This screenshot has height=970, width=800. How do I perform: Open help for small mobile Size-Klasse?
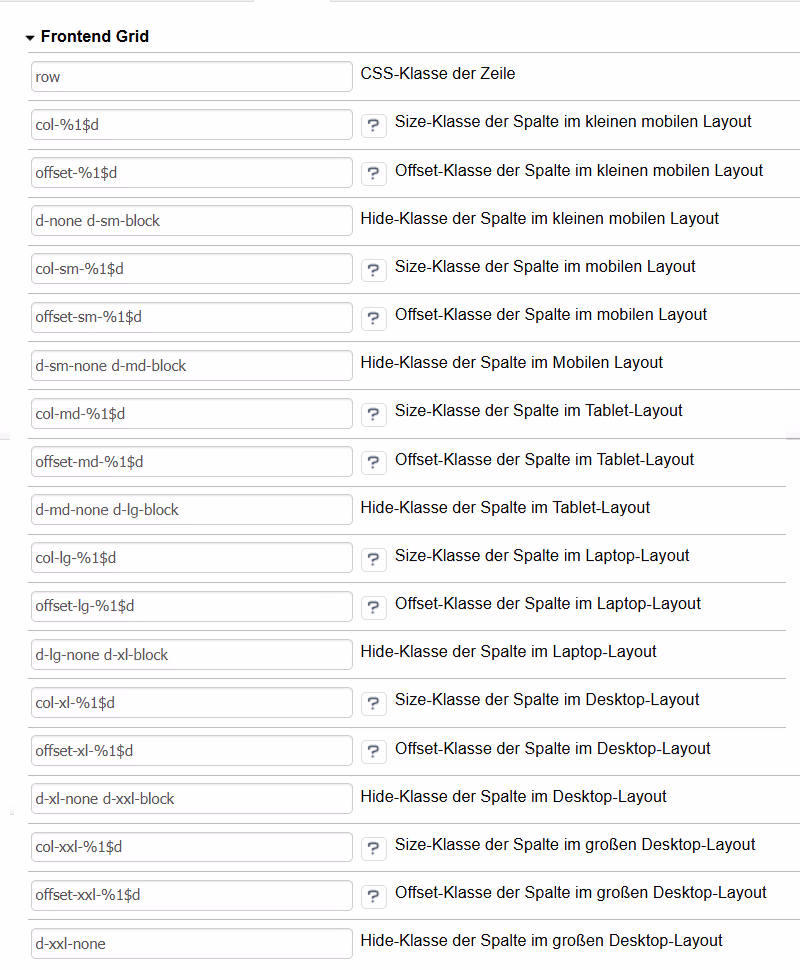point(374,125)
